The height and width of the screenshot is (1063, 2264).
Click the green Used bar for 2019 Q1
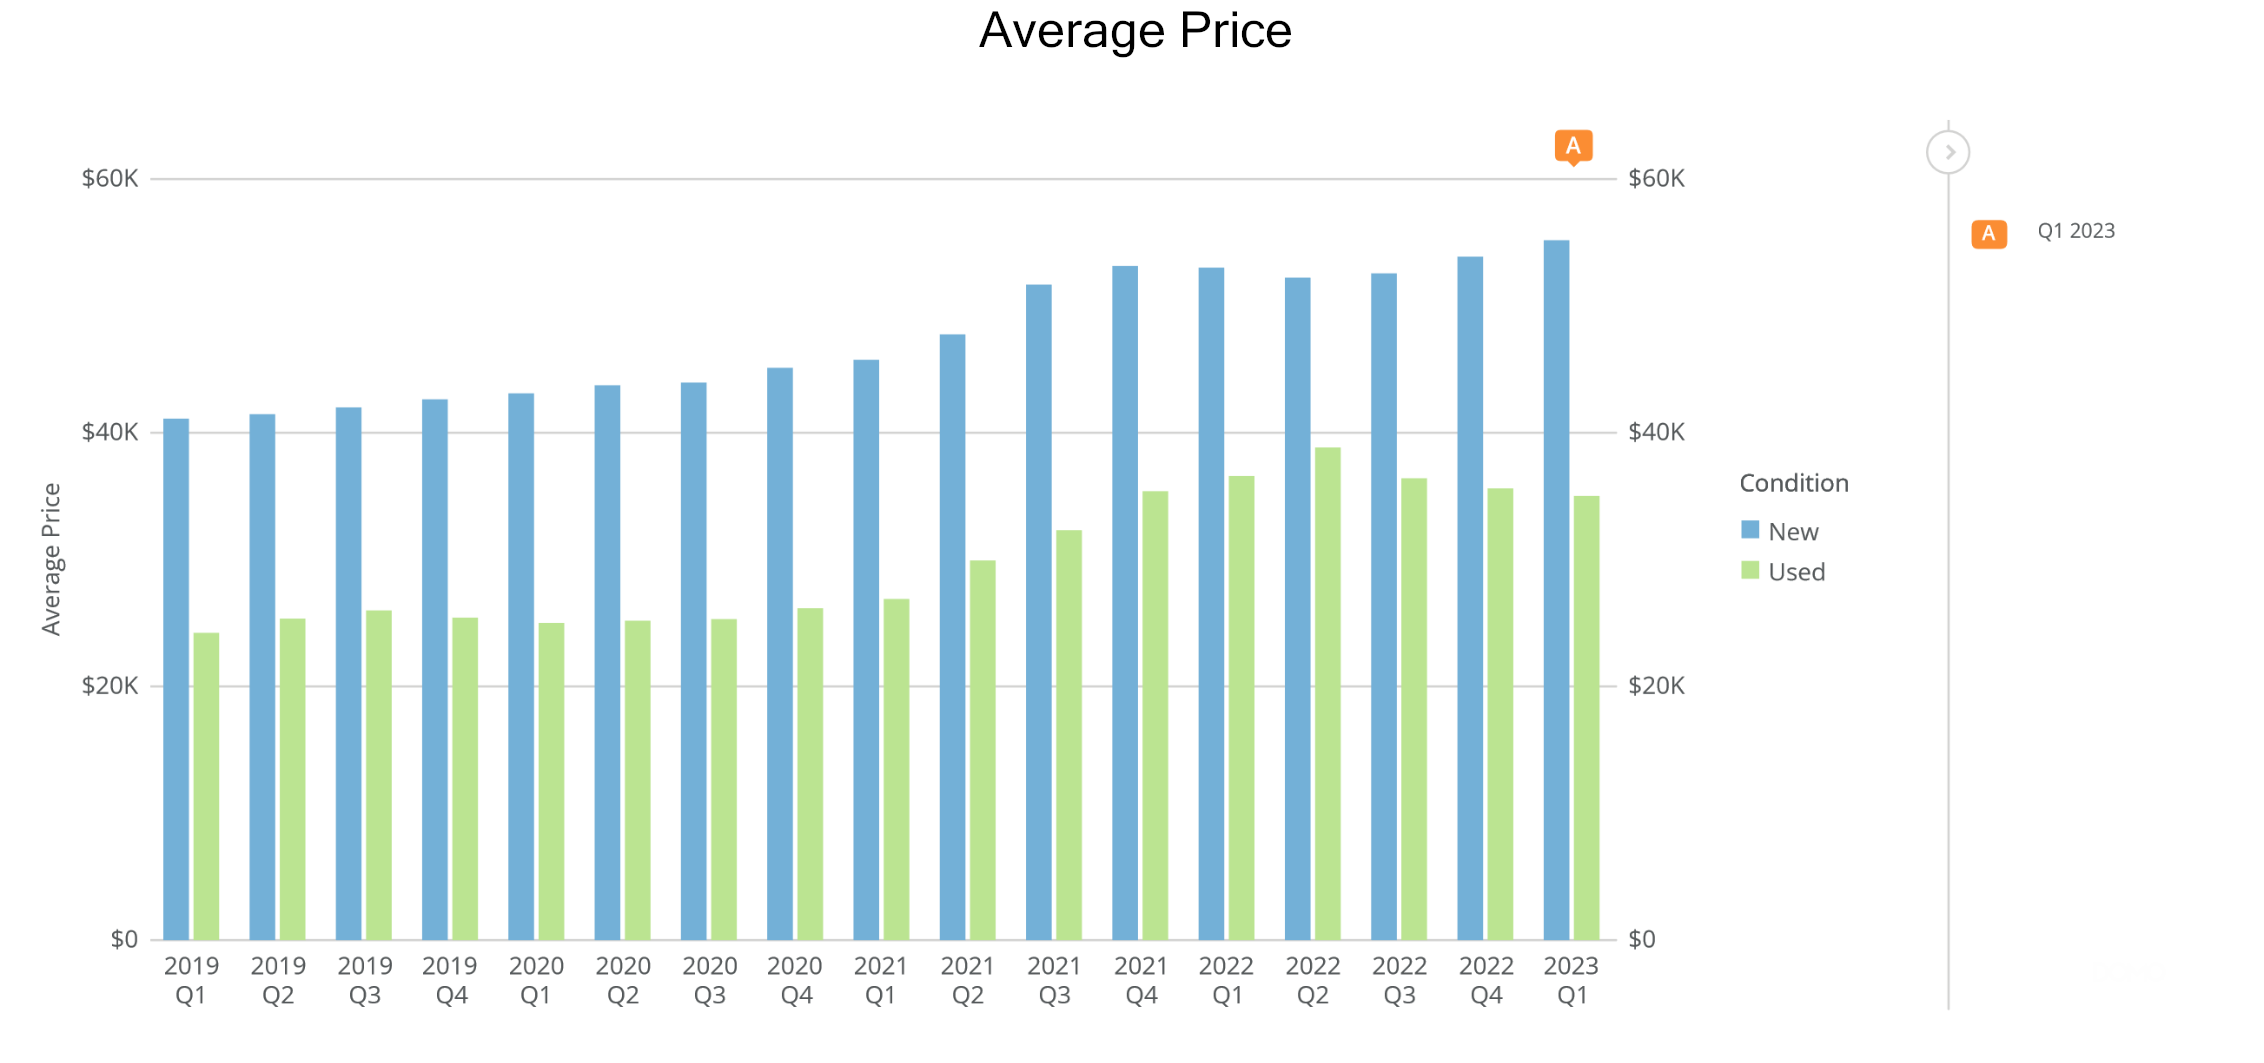click(206, 786)
